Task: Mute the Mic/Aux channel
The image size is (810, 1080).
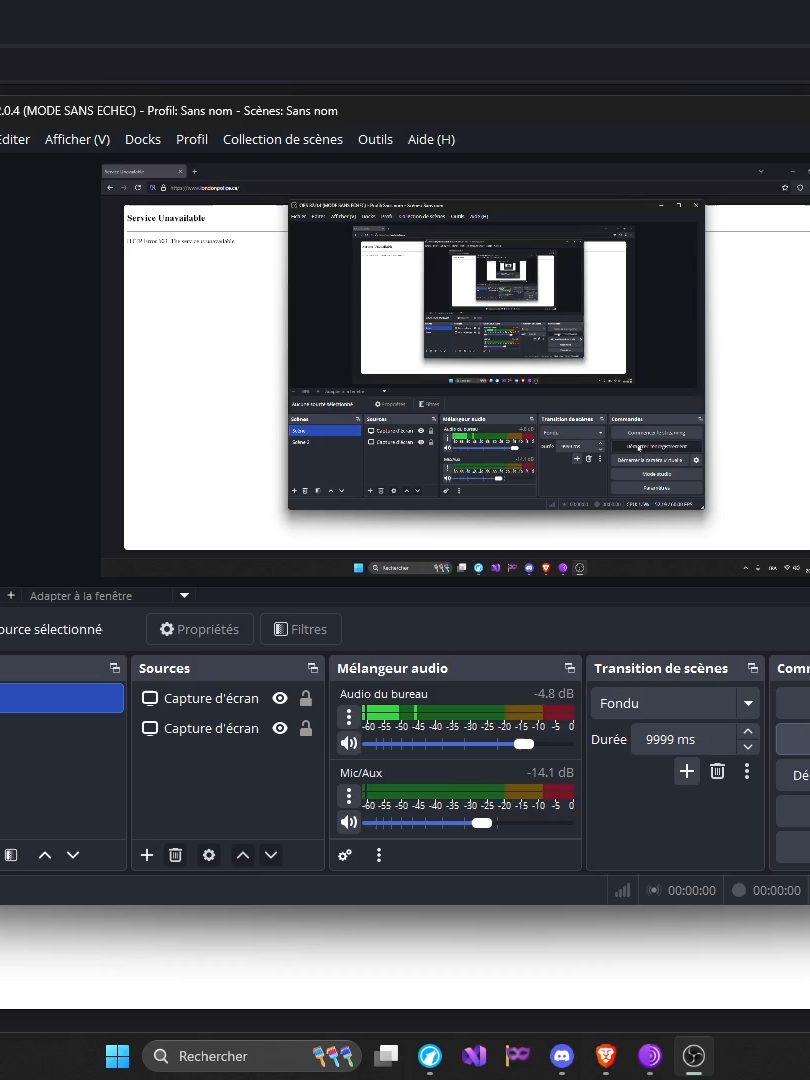Action: (349, 822)
